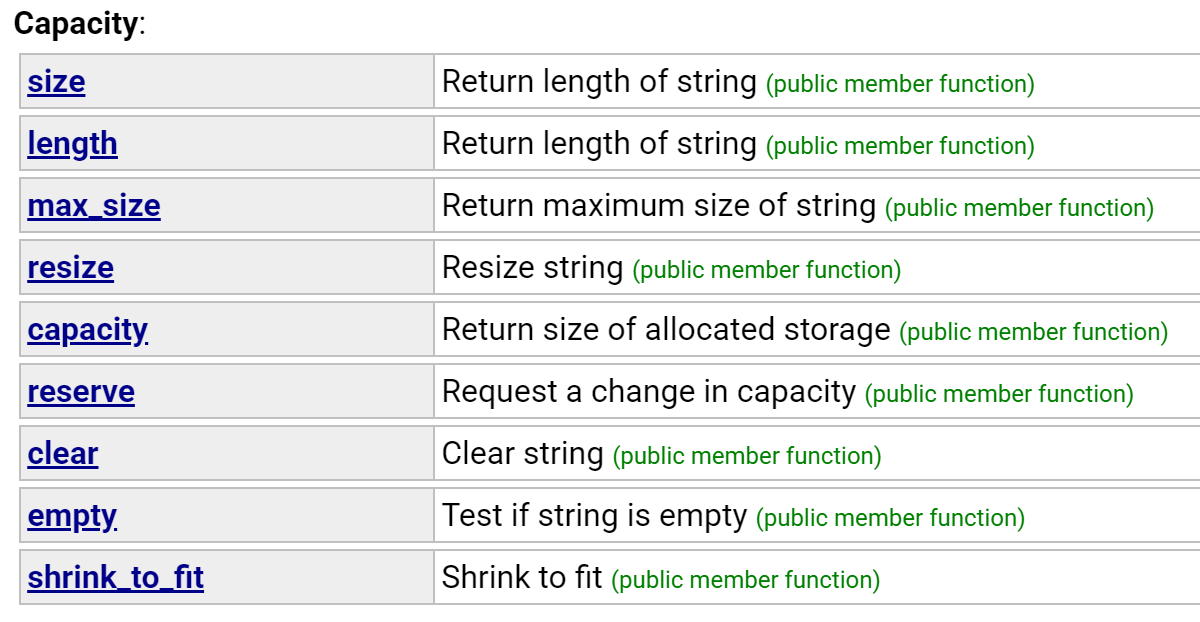The height and width of the screenshot is (622, 1200).
Task: Open the size function link
Action: click(x=56, y=82)
